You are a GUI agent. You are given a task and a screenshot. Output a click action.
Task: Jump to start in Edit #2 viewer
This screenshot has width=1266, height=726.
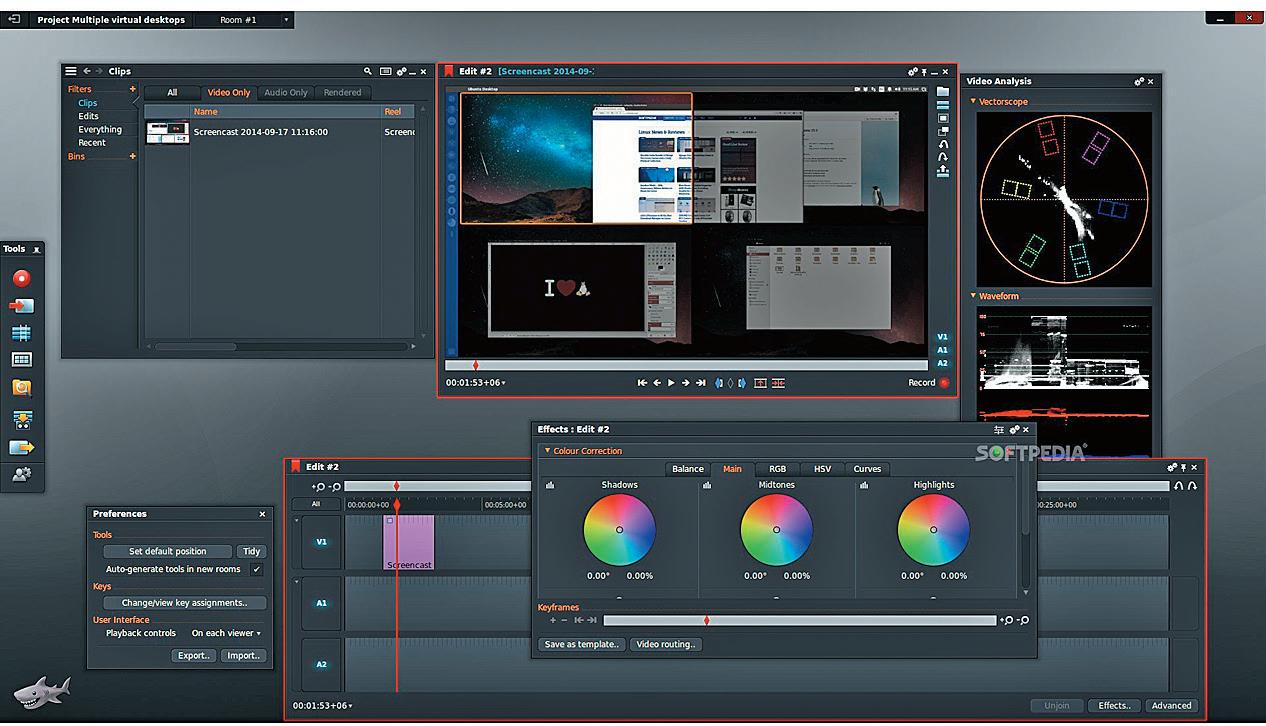(642, 383)
